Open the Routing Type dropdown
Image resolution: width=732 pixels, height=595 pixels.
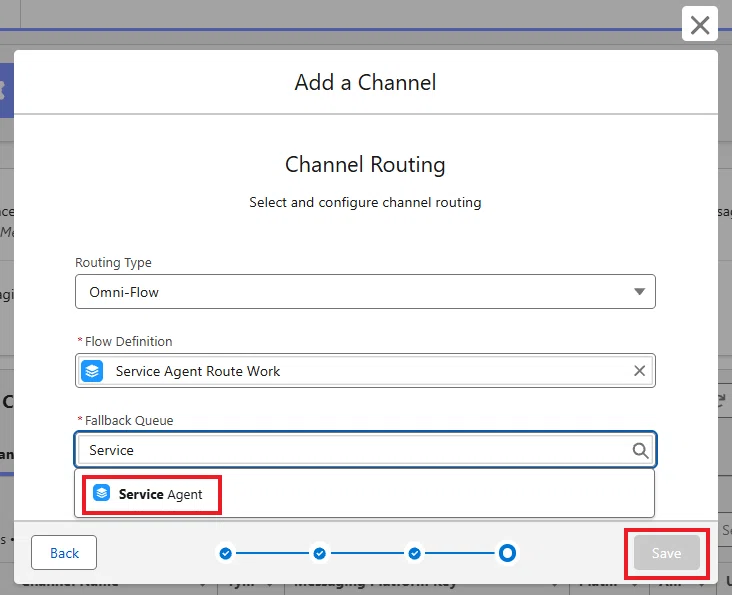[x=365, y=292]
